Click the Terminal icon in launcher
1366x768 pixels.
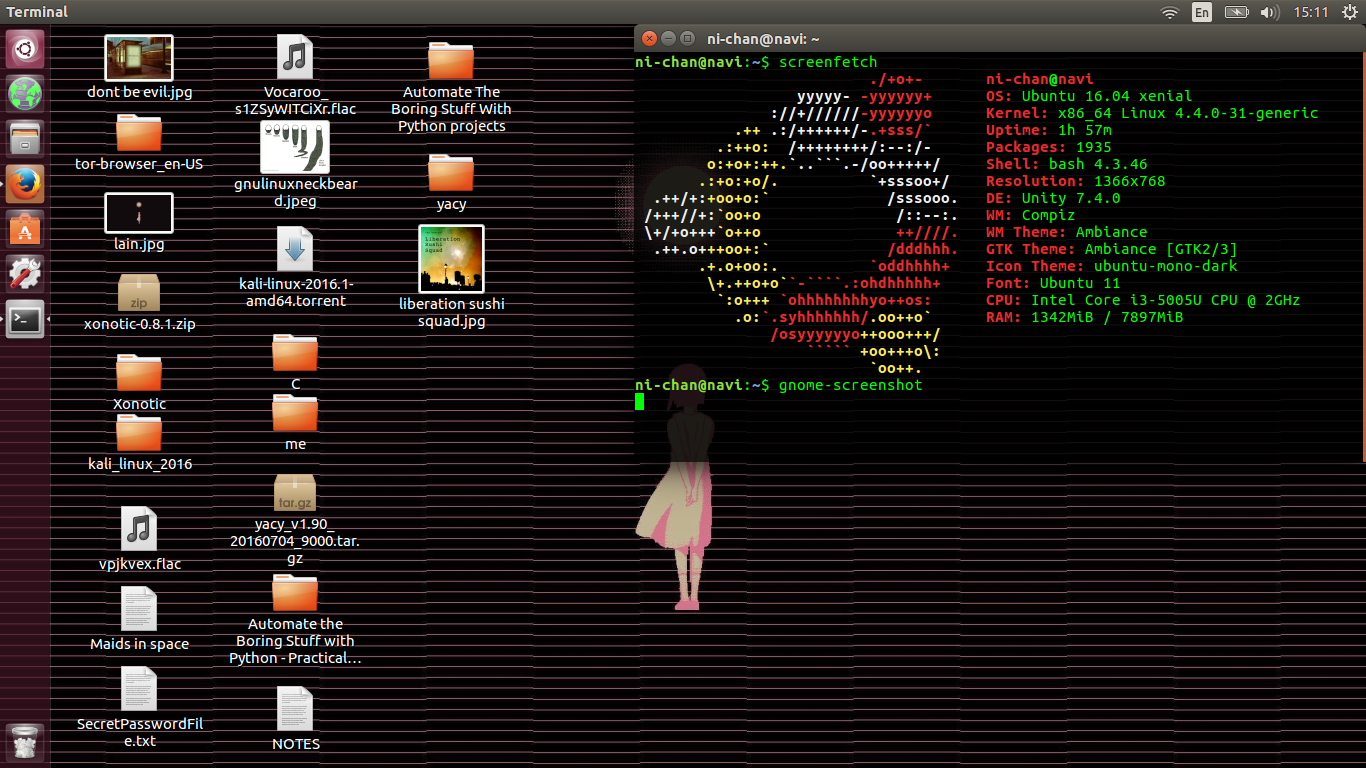(x=25, y=320)
